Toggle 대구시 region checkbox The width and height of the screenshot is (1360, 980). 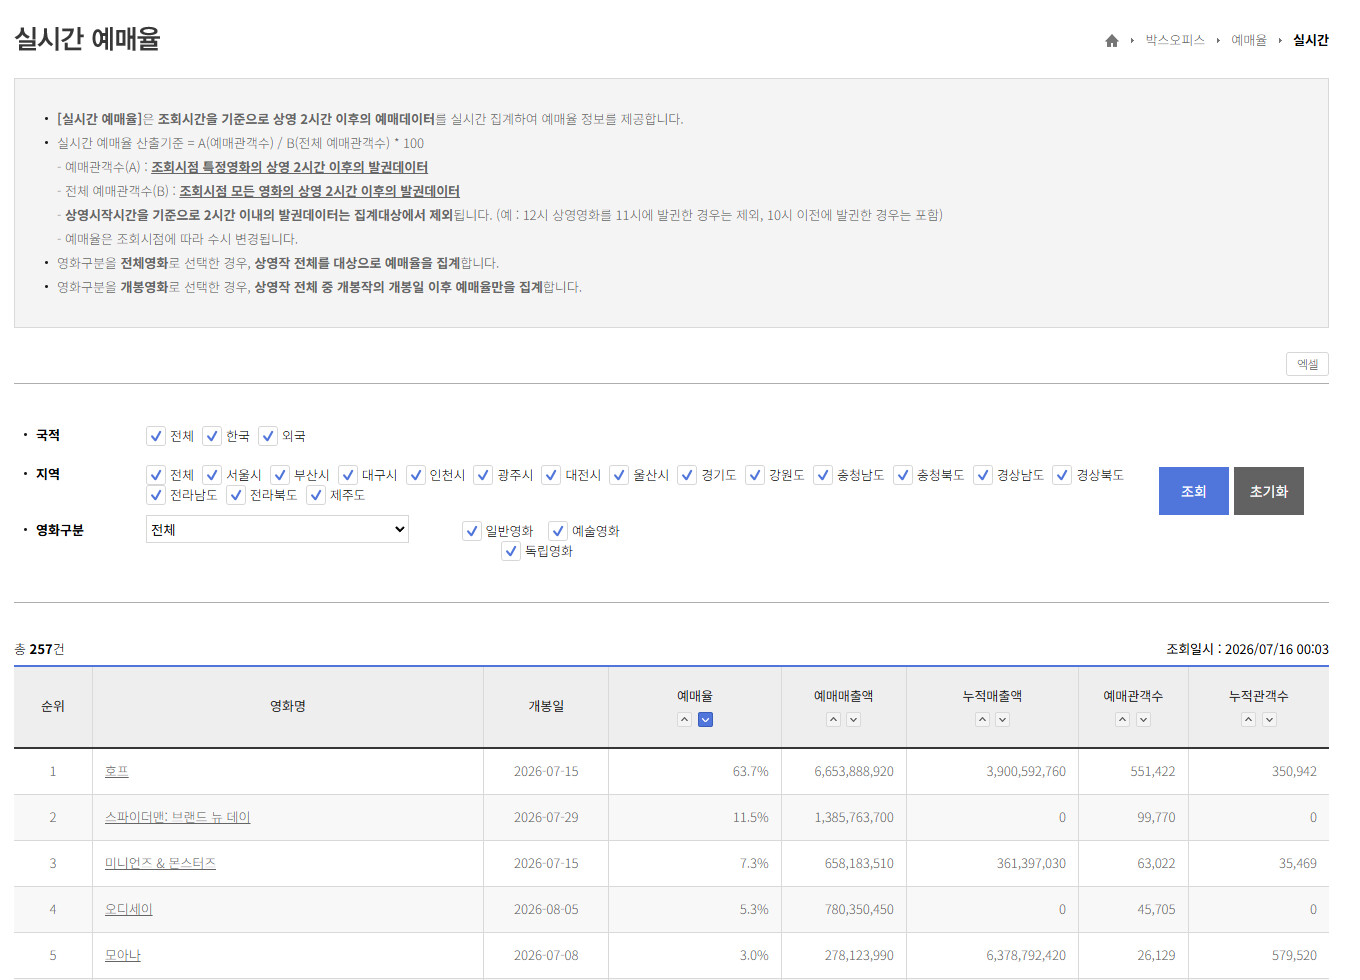348,475
